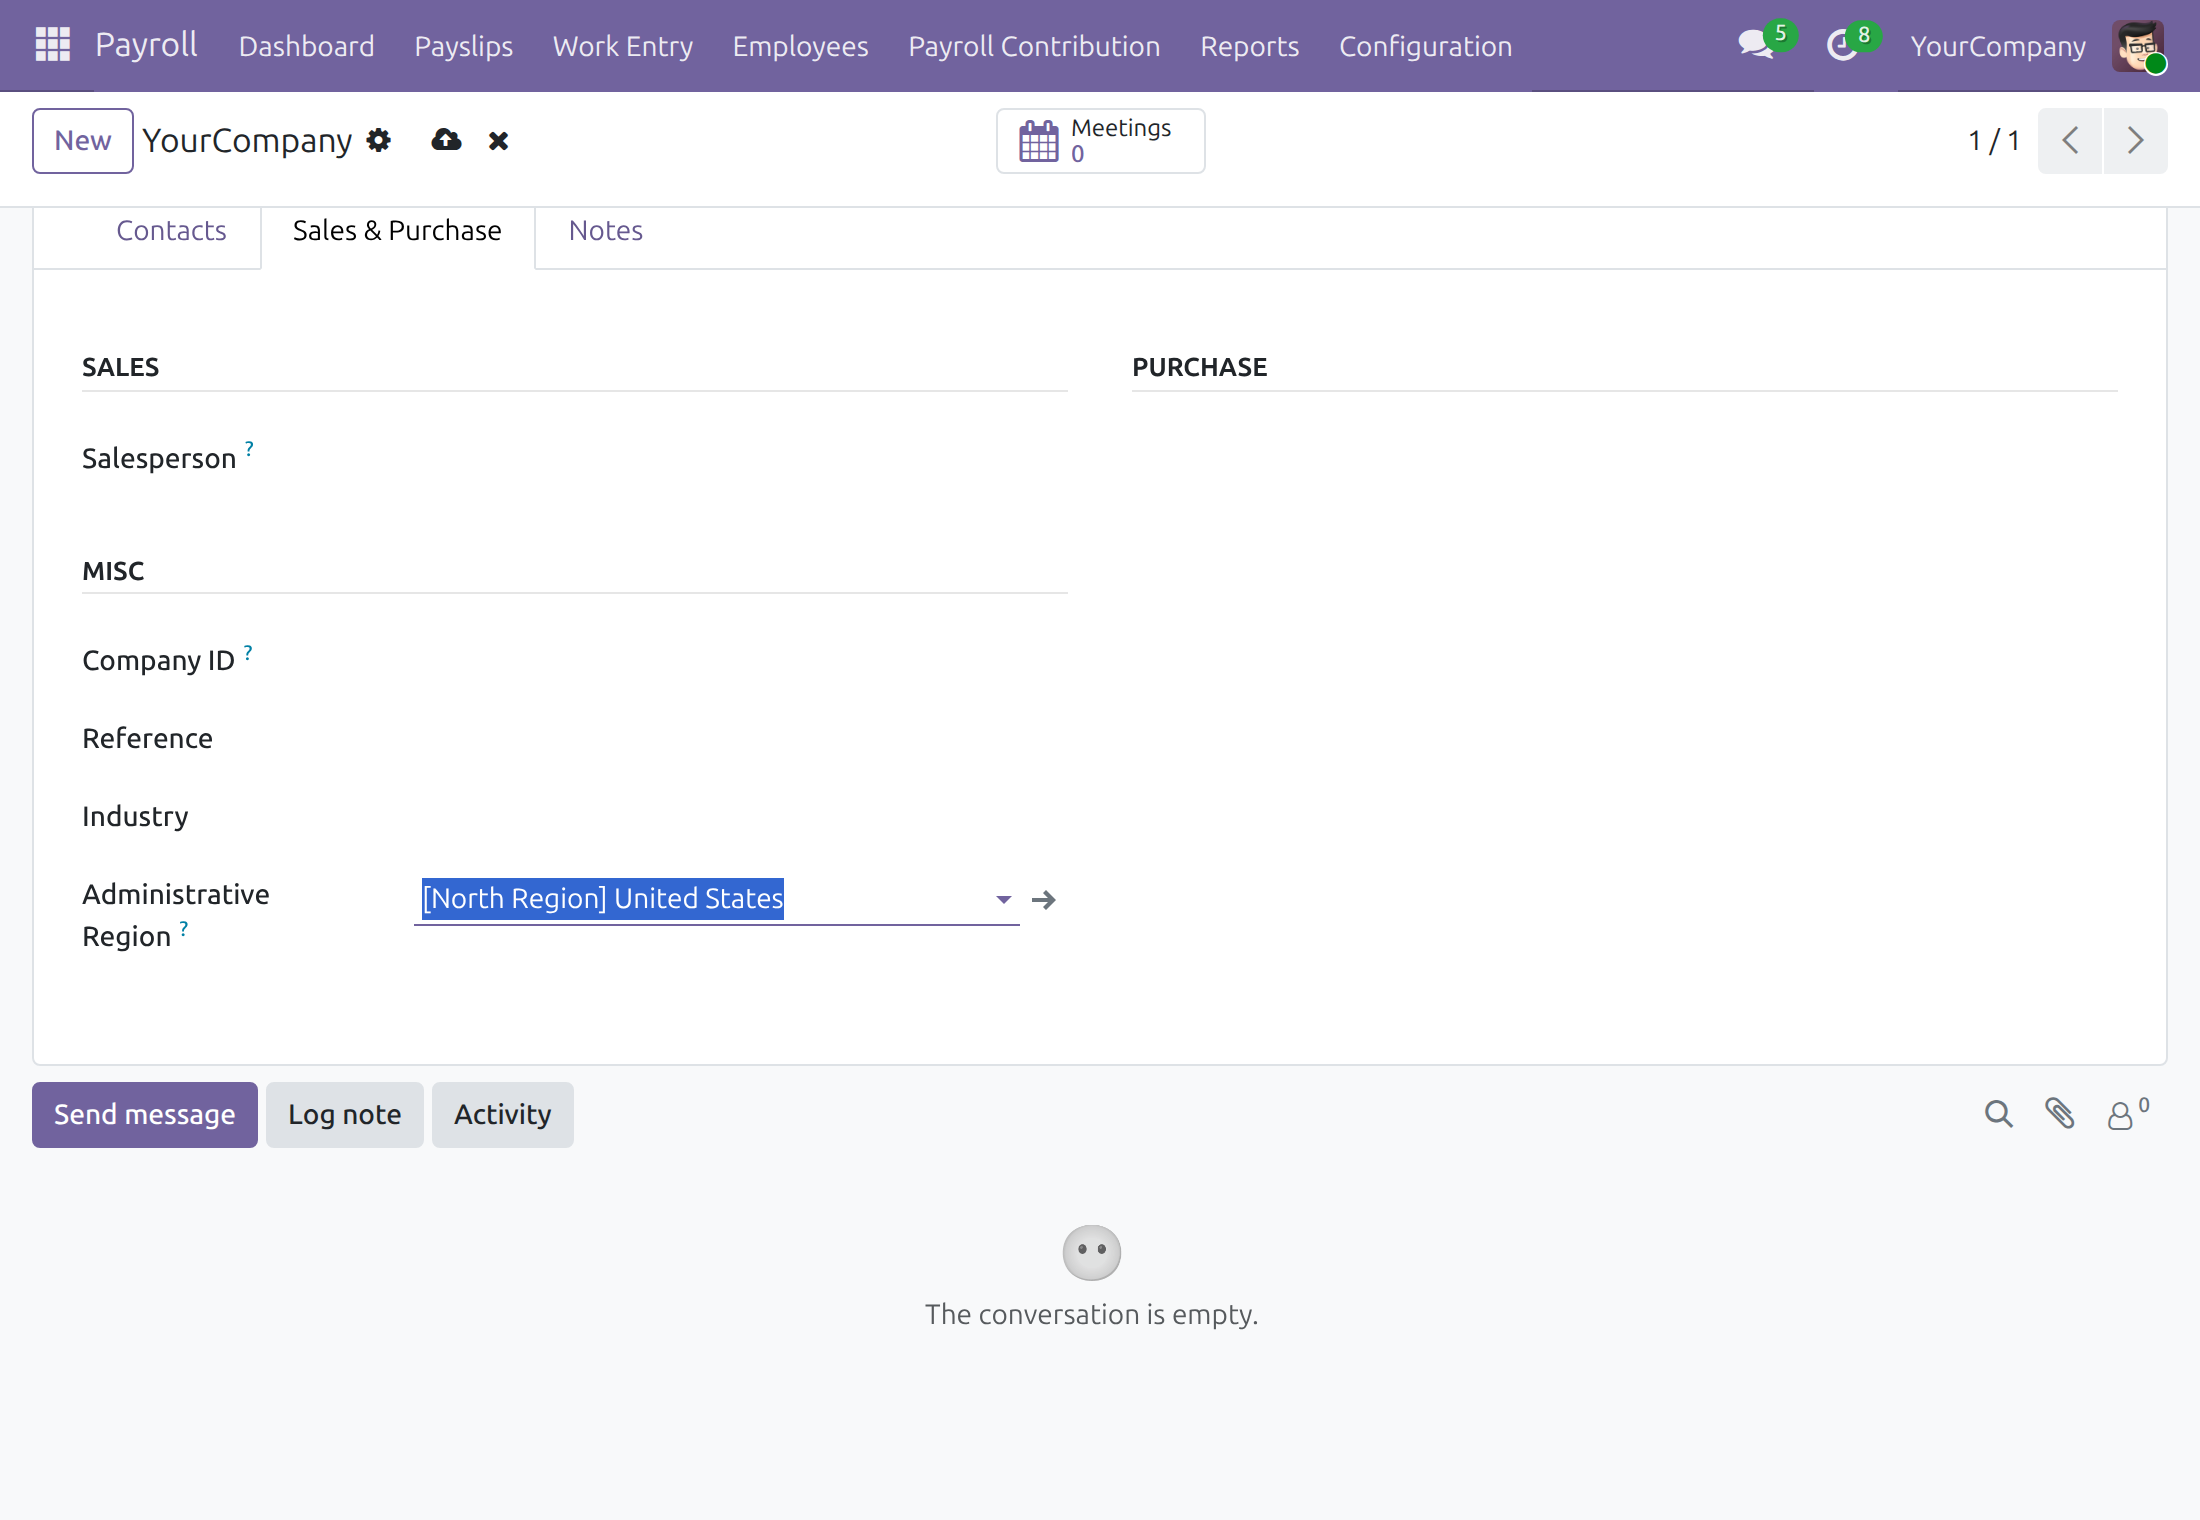The height and width of the screenshot is (1520, 2200).
Task: Click the New button
Action: point(83,141)
